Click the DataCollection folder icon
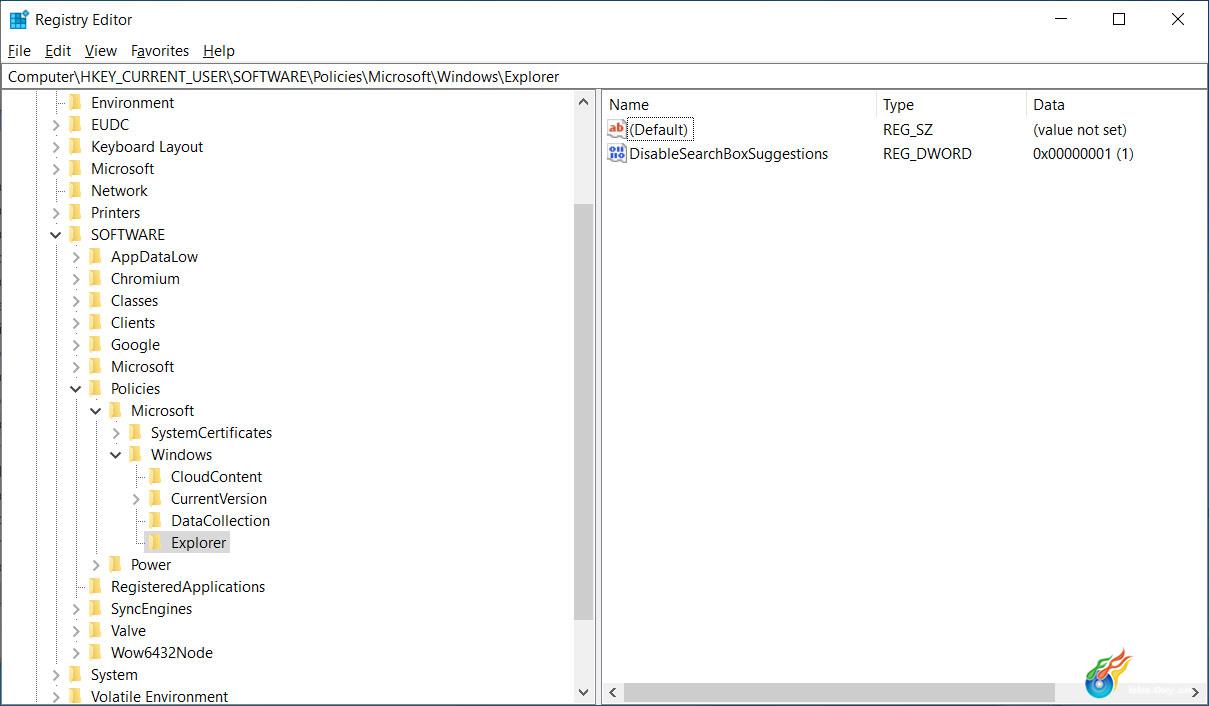This screenshot has height=706, width=1209. (x=155, y=520)
